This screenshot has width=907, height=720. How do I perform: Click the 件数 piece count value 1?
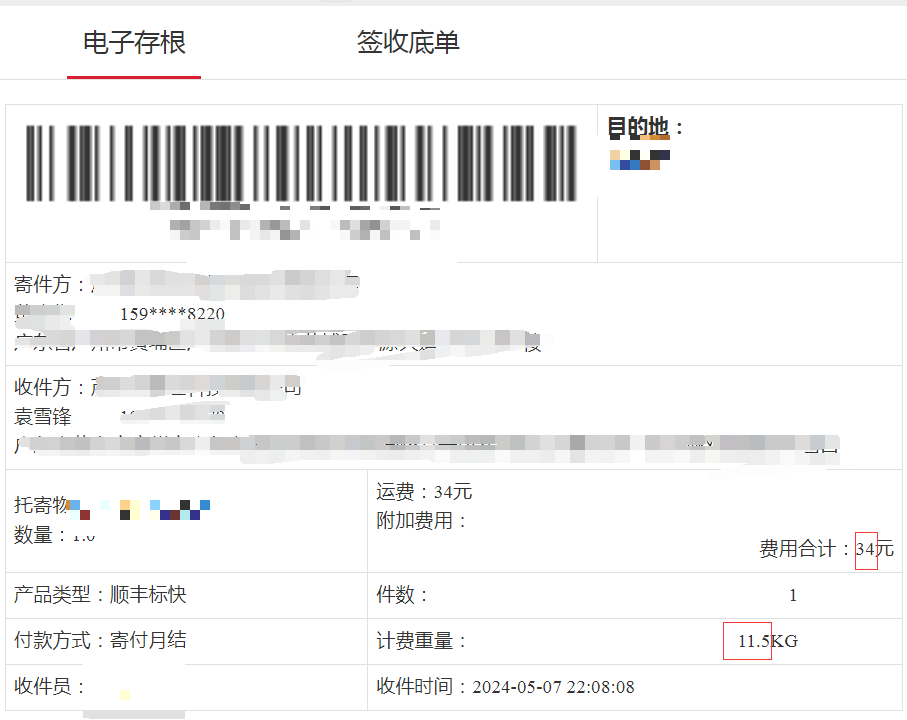point(793,595)
